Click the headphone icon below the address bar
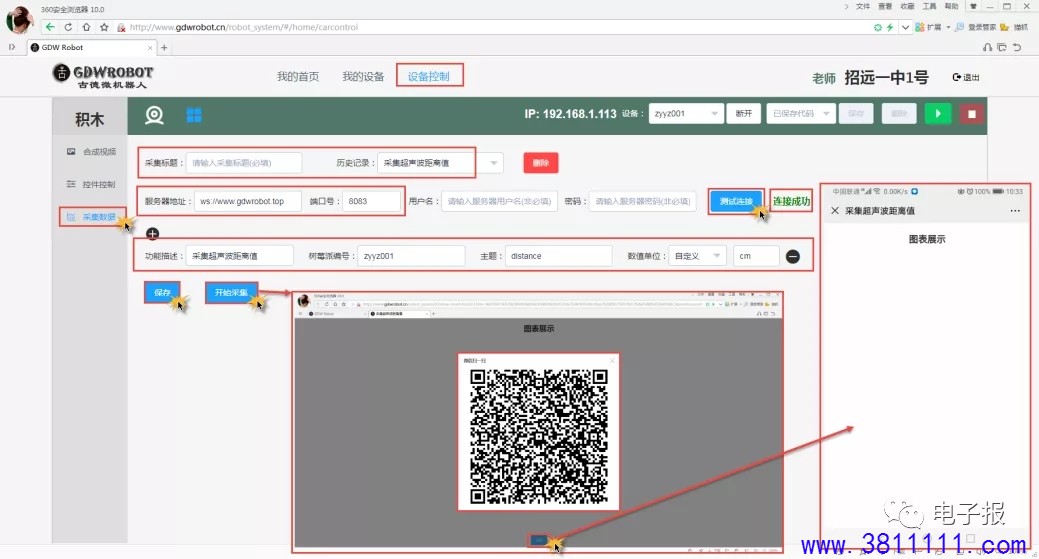The image size is (1039, 559). 988,48
